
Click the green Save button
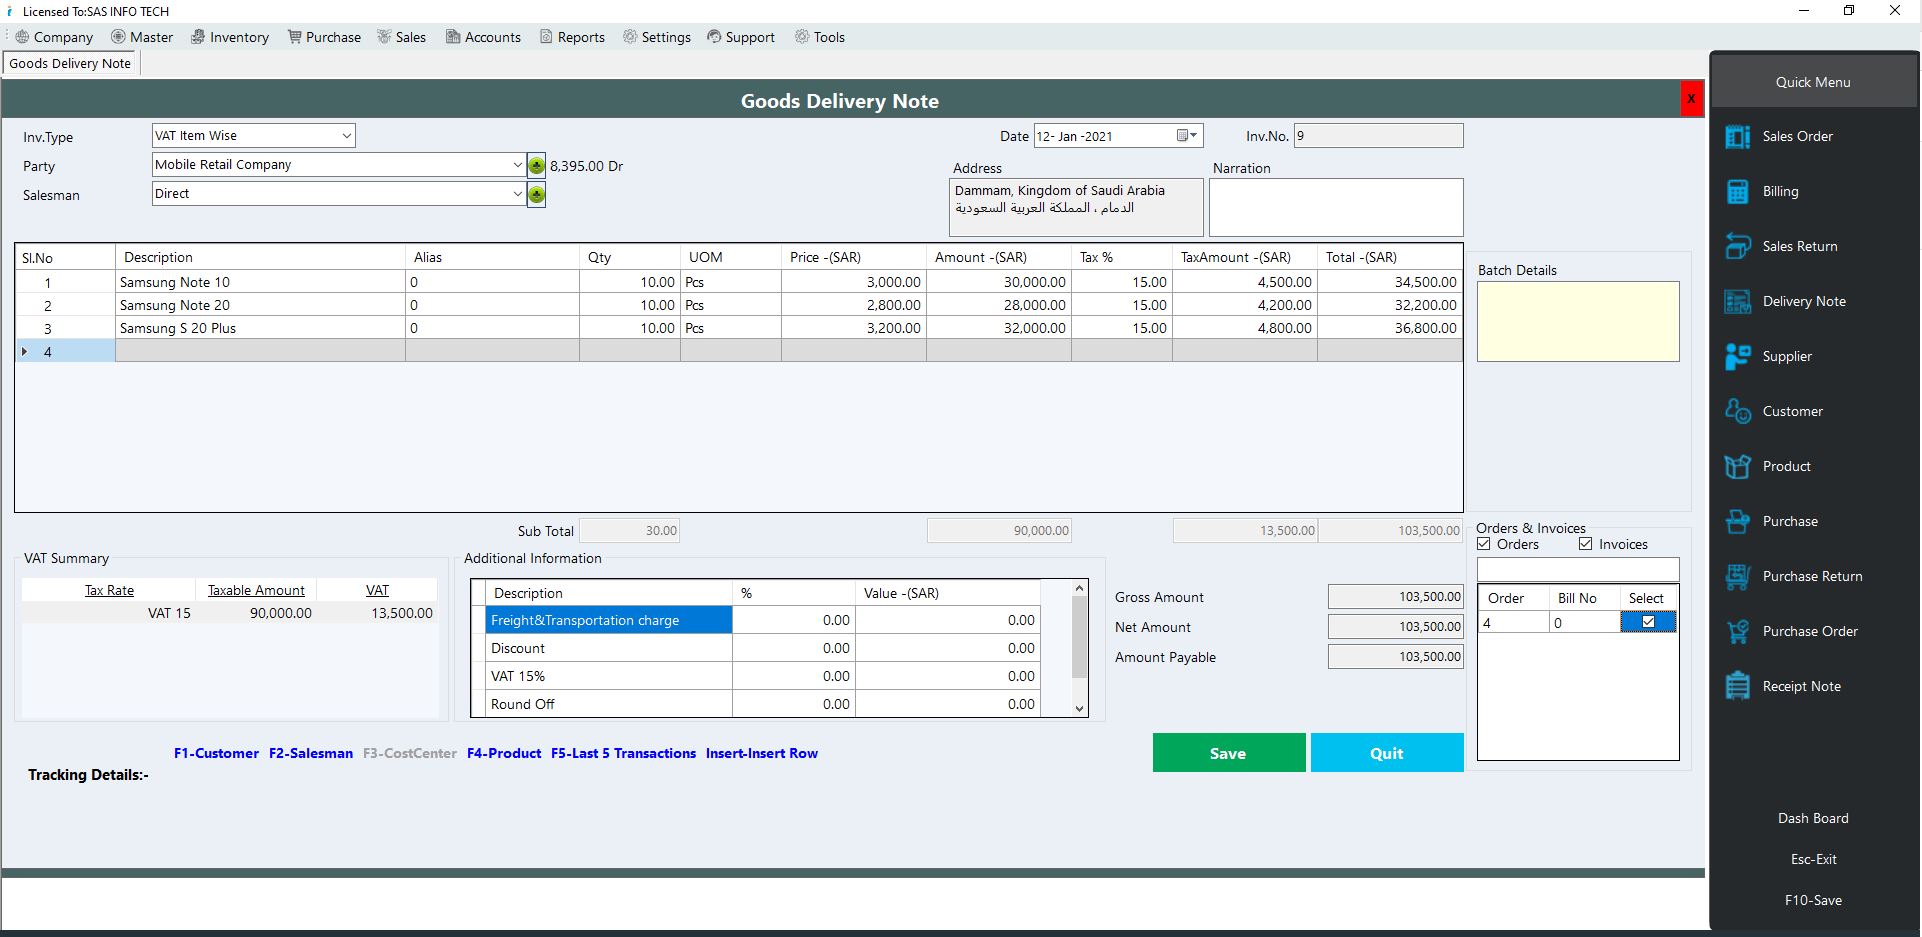tap(1228, 753)
